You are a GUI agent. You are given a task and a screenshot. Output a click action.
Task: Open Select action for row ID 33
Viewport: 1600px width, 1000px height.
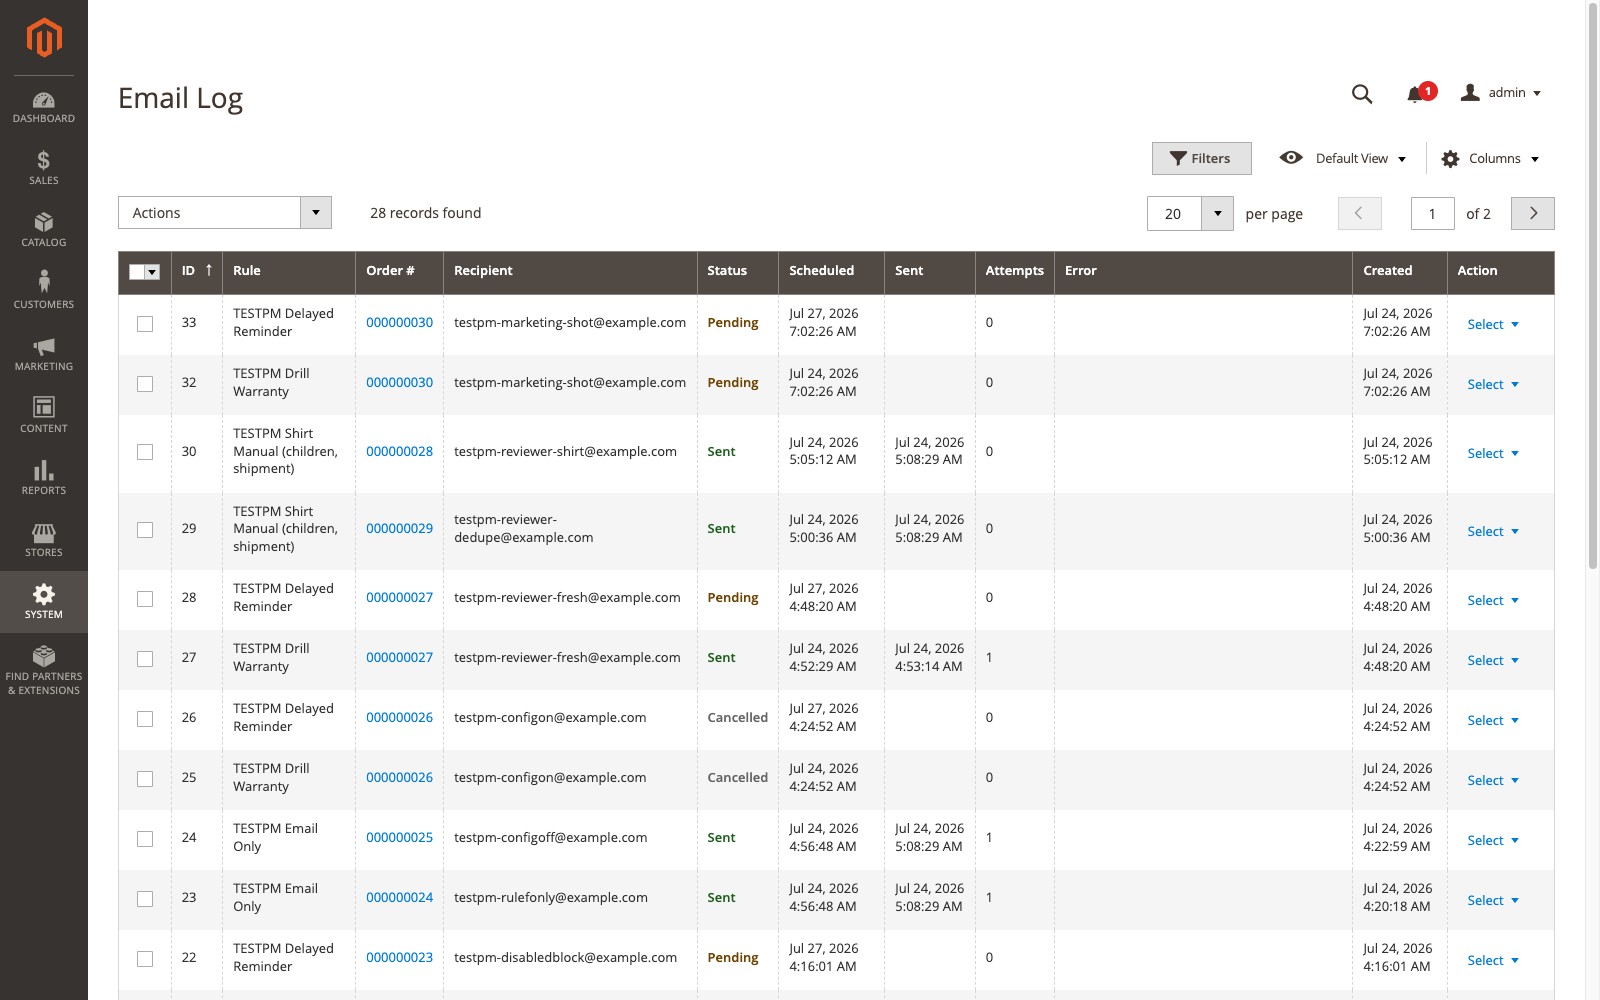click(1493, 324)
